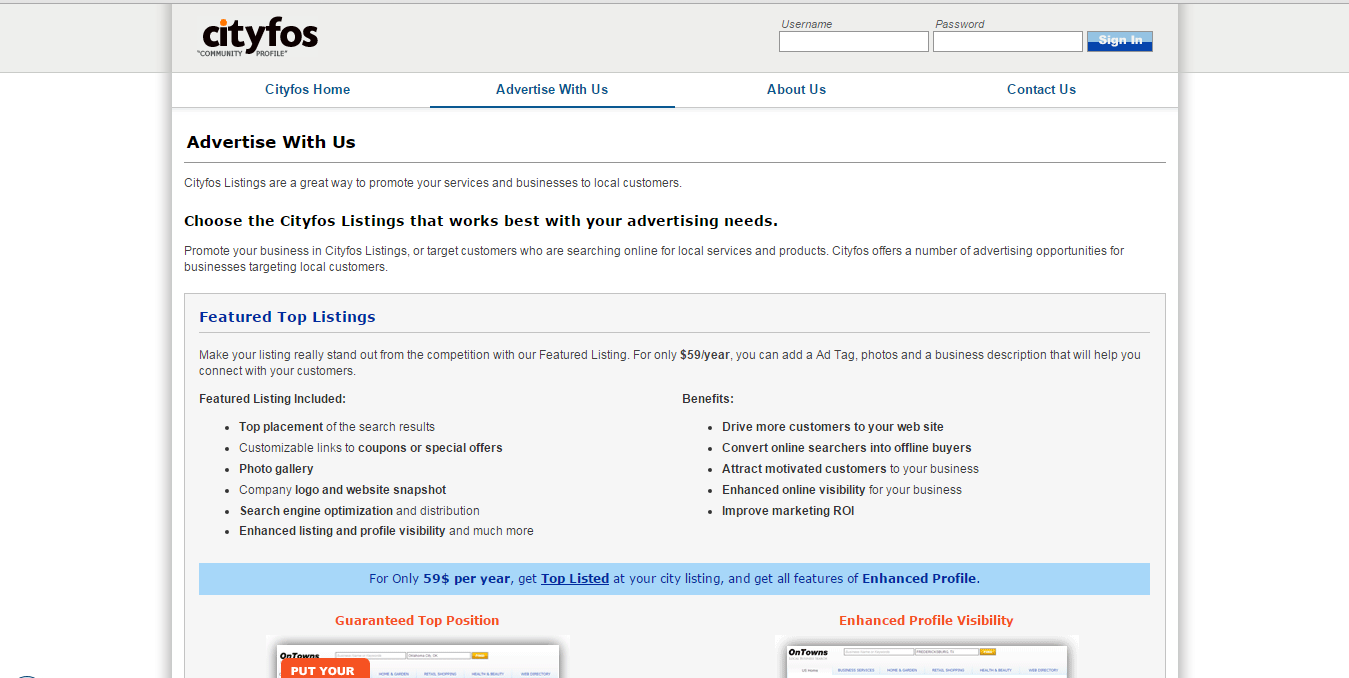Click the 'Company logo and website snapshot' item
This screenshot has height=678, width=1349.
coord(343,490)
